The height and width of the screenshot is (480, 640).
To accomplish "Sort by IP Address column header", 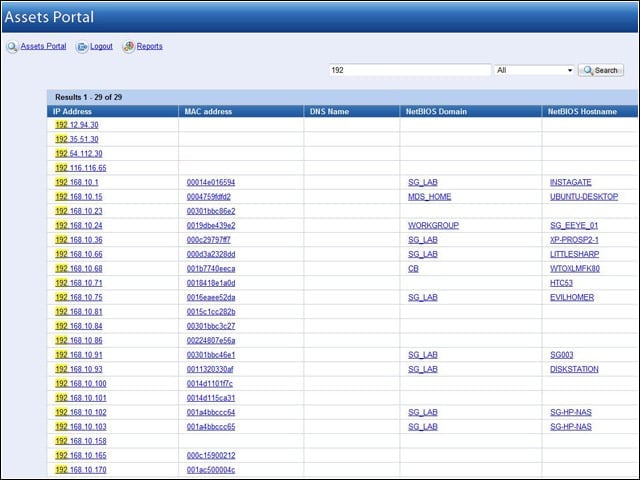I will click(113, 111).
